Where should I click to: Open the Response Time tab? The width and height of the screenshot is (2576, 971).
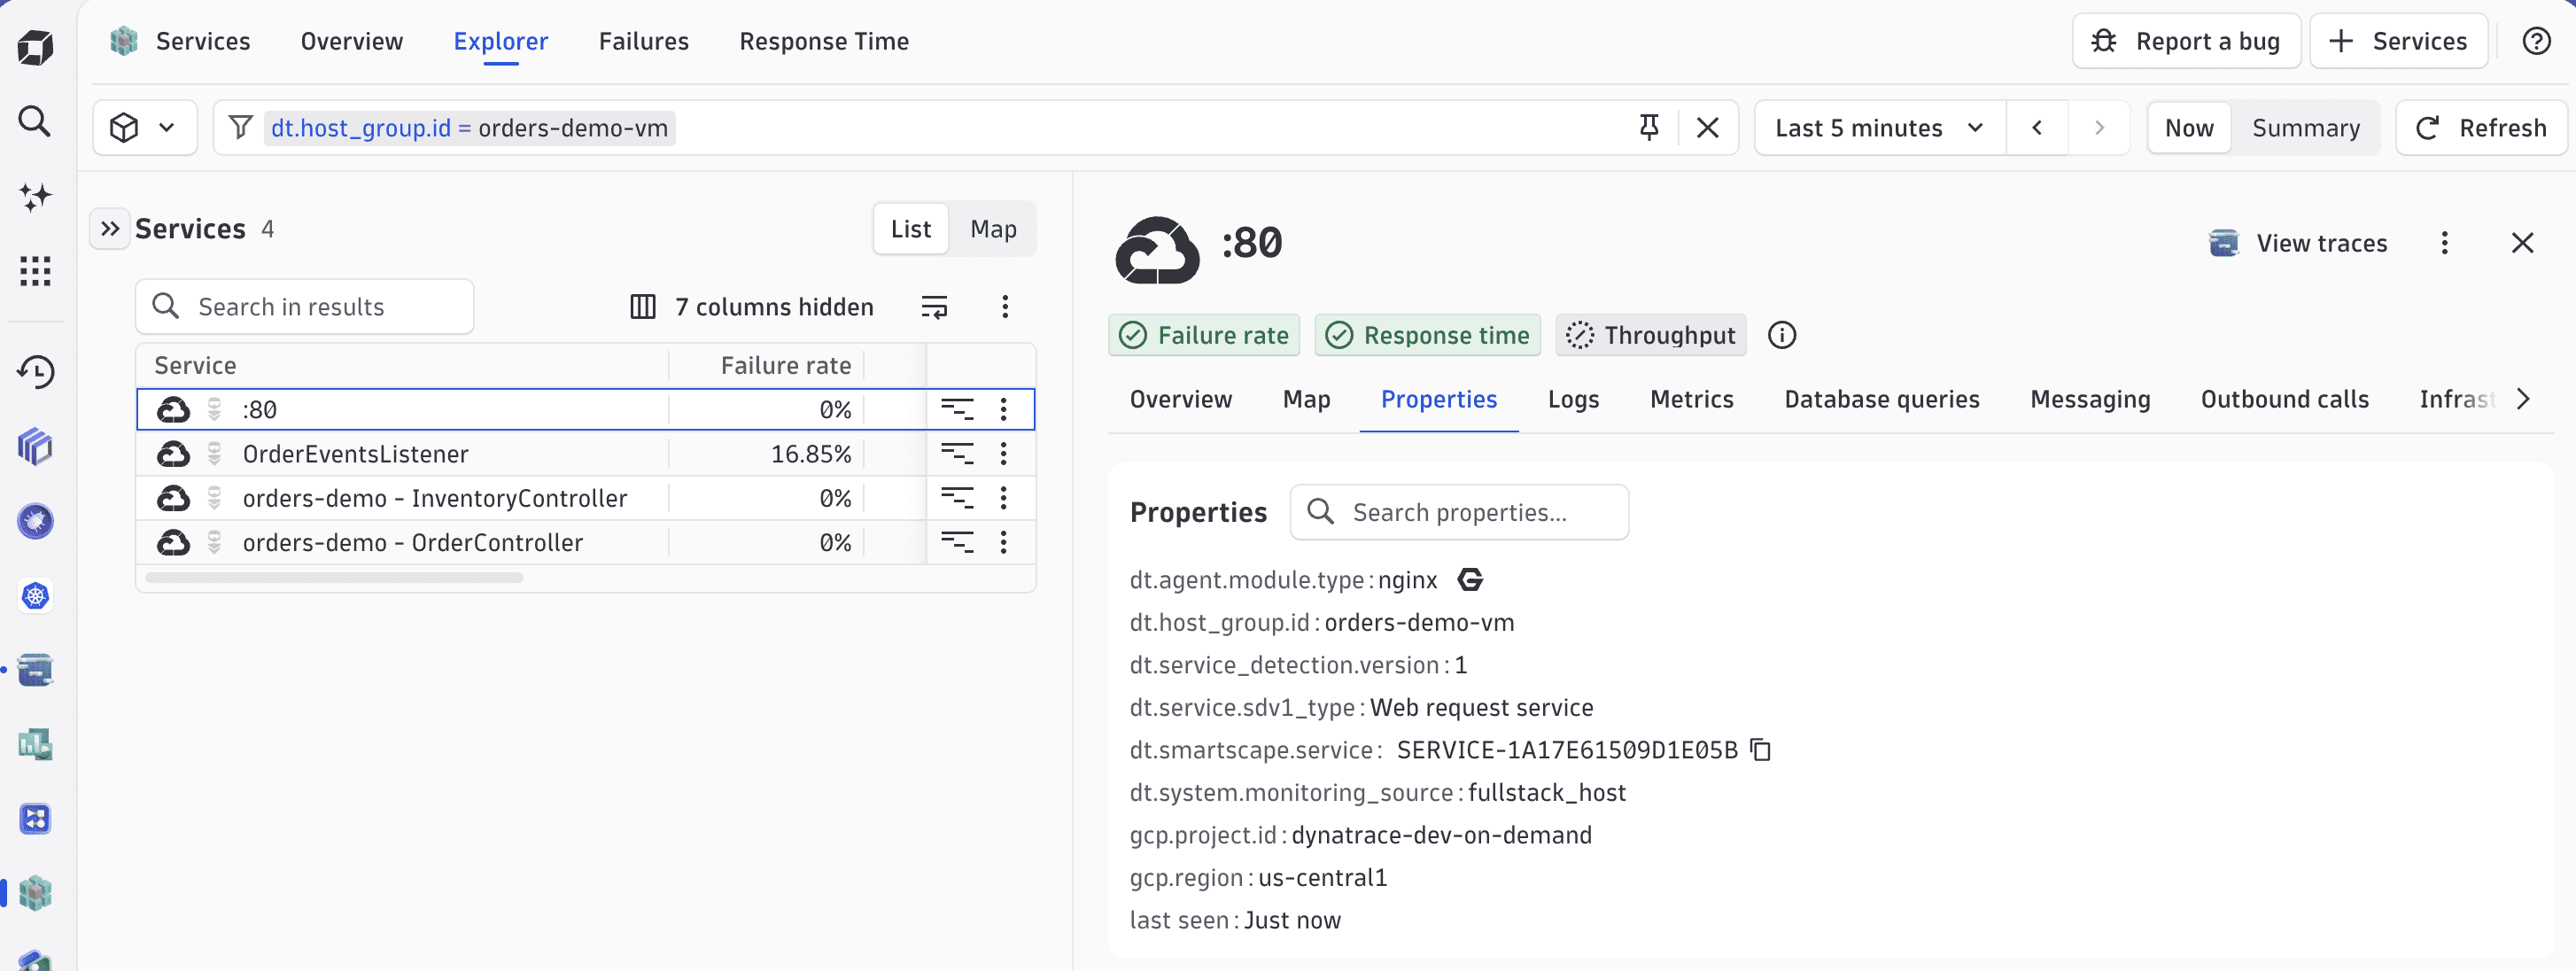click(x=824, y=41)
